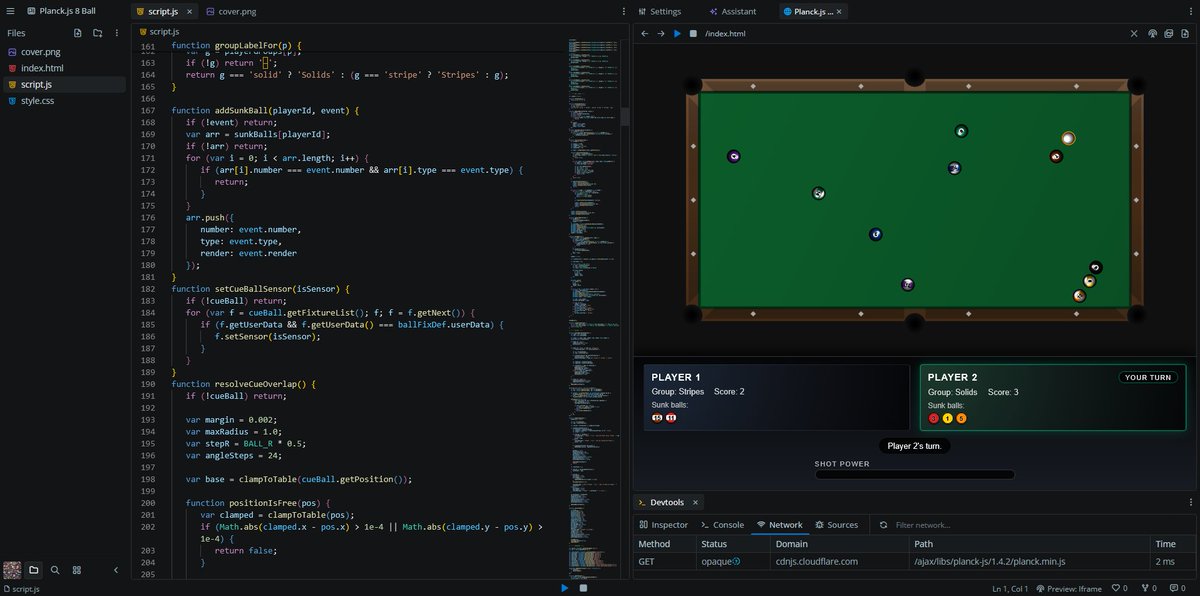
Task: Edit the /index.html preview address field
Action: 912,33
